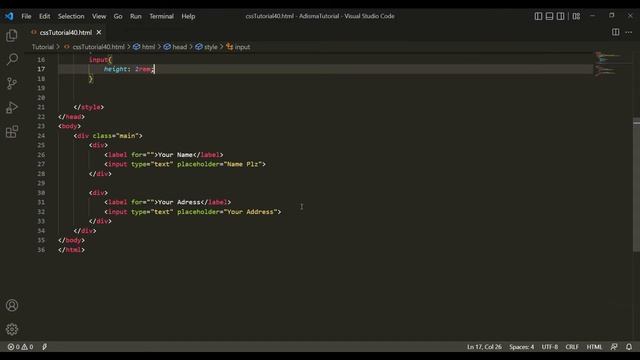Click line number 24 in gutter
The width and height of the screenshot is (640, 360).
[41, 136]
